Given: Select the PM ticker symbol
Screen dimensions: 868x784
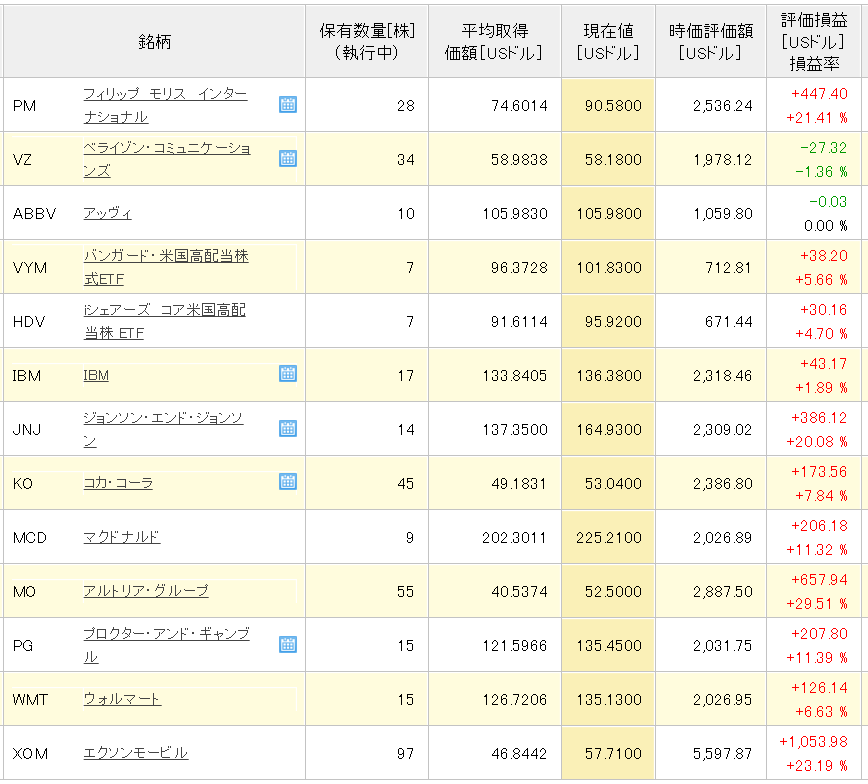Looking at the screenshot, I should coord(24,106).
